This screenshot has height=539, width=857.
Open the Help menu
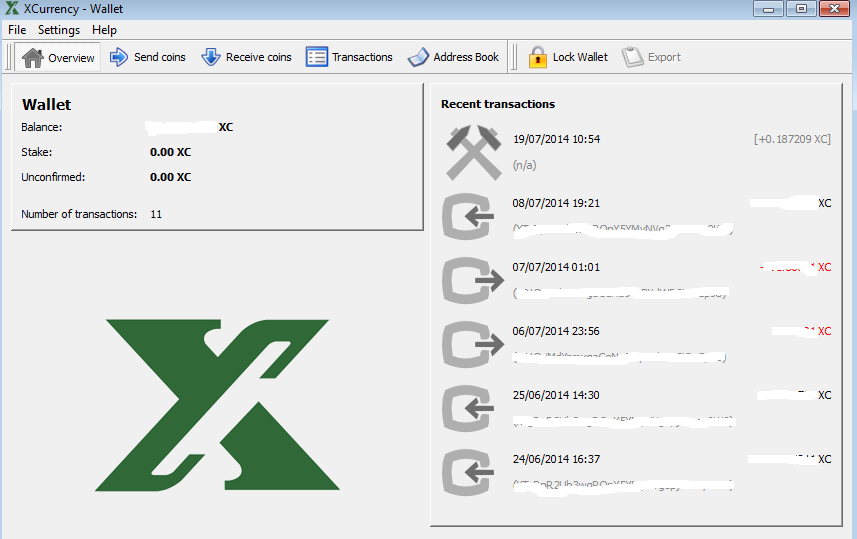pyautogui.click(x=104, y=30)
